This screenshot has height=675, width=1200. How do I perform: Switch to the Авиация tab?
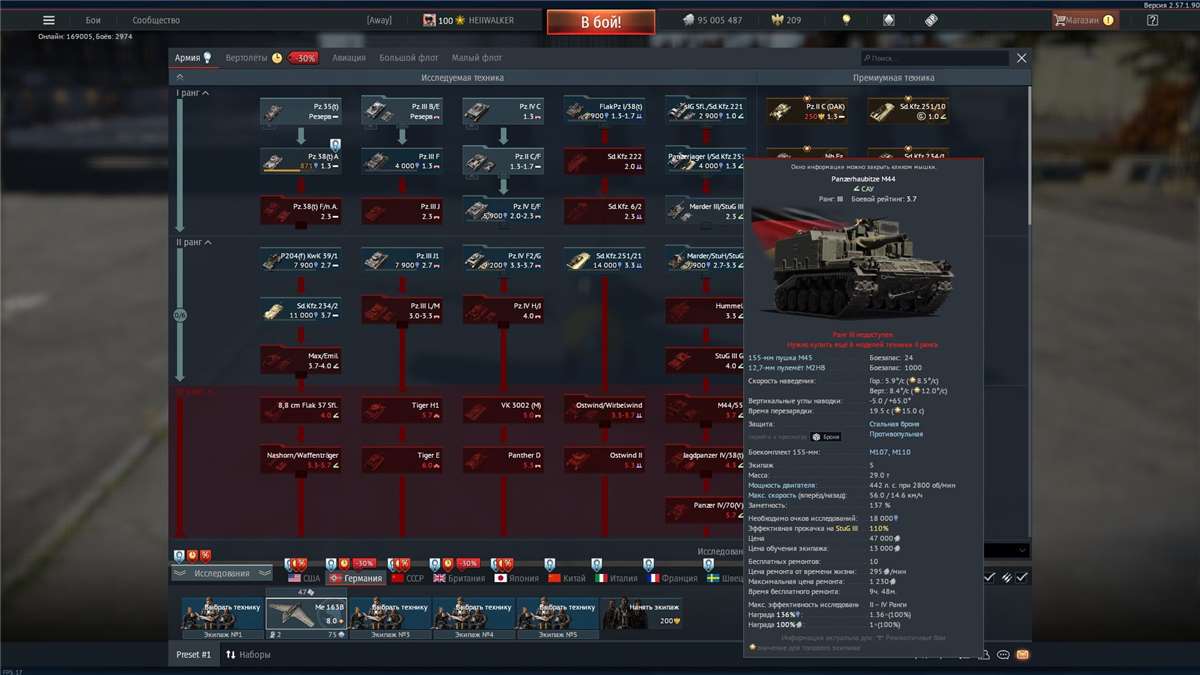point(349,58)
